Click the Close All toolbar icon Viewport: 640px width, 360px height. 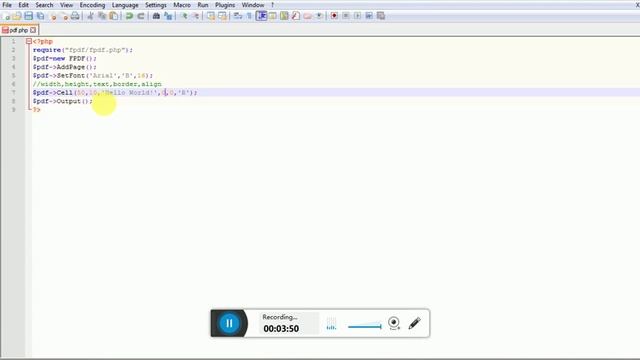[x=64, y=16]
